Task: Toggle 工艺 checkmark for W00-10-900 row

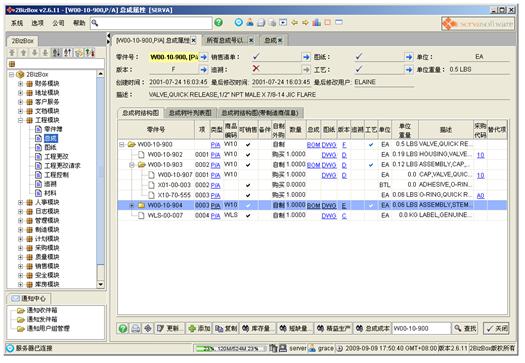Action: tap(371, 145)
